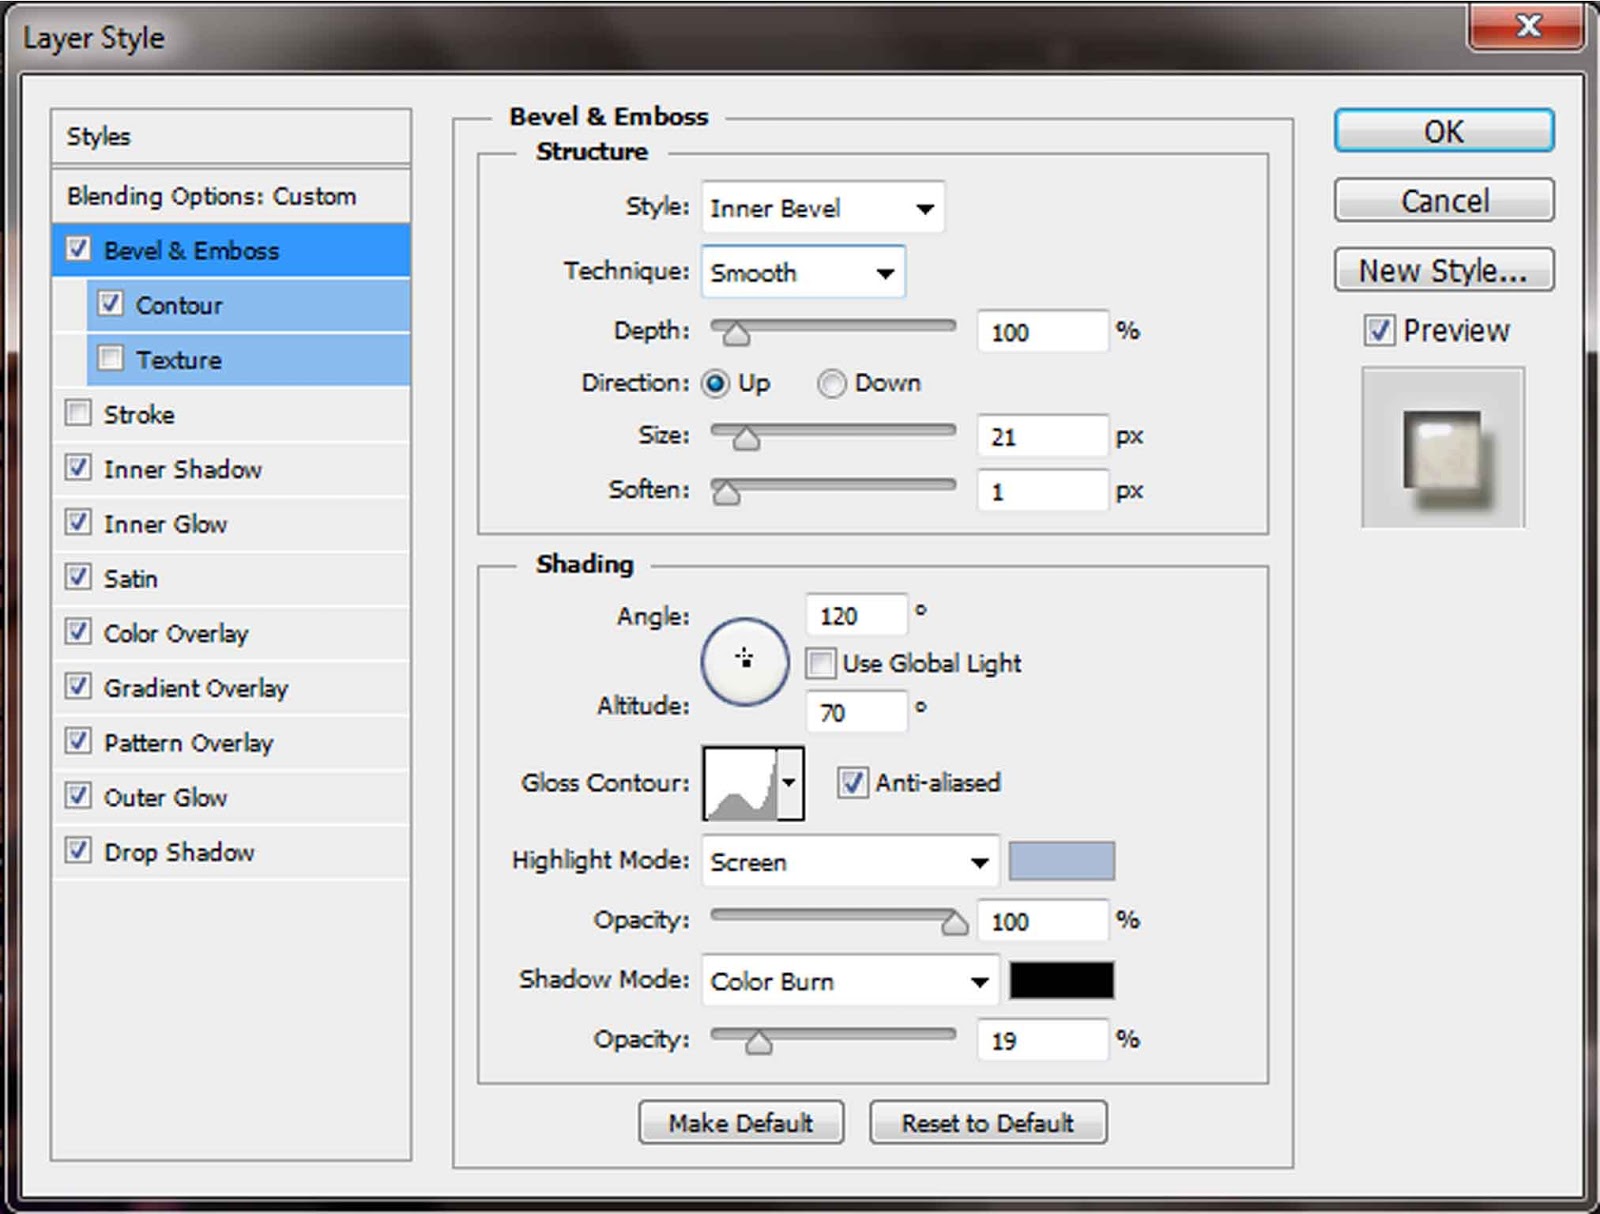Open the black Shadow color swatch
This screenshot has width=1600, height=1214.
[x=1061, y=980]
